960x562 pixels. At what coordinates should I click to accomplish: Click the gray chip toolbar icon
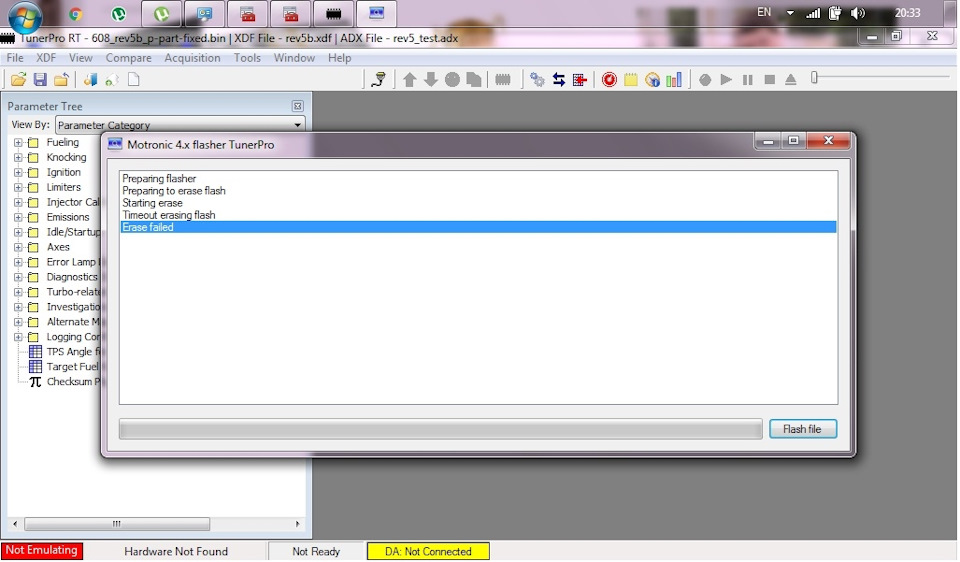503,80
